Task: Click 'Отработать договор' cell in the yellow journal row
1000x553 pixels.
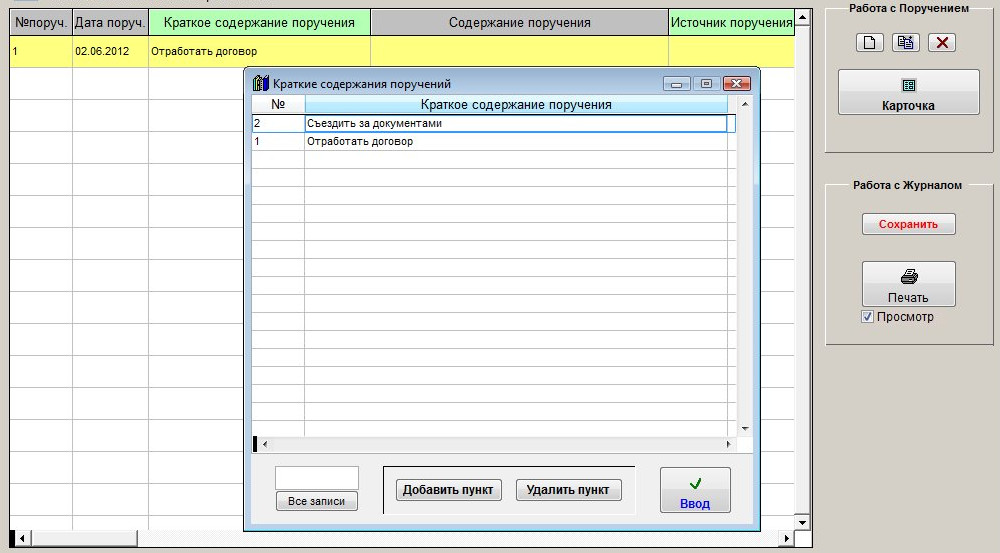Action: coord(259,52)
